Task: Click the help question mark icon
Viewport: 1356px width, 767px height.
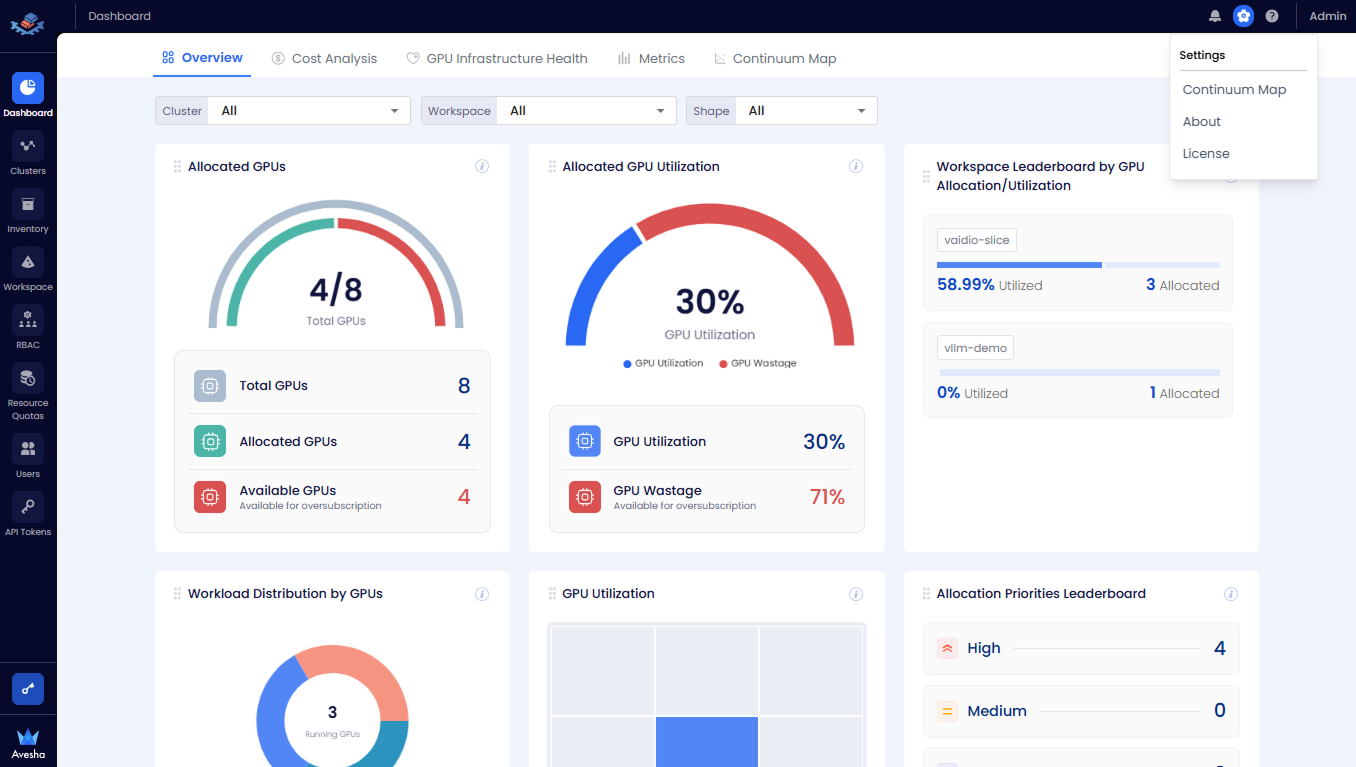Action: (1272, 16)
